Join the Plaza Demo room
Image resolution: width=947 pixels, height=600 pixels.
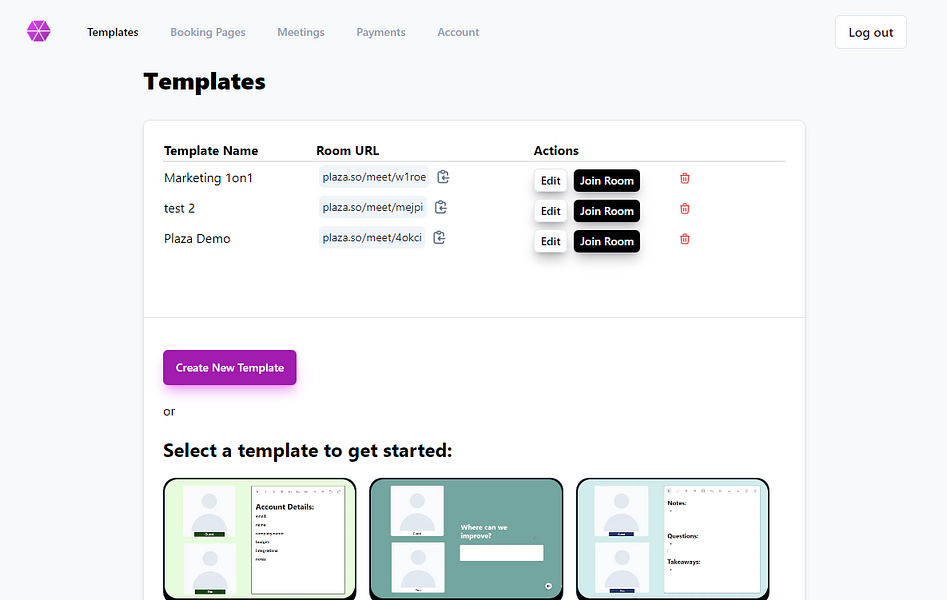(606, 241)
